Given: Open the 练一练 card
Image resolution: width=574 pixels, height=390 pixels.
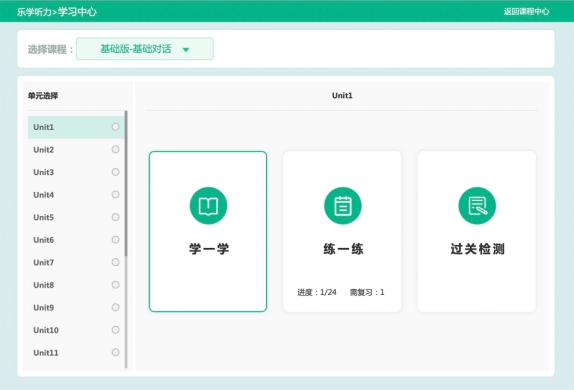Looking at the screenshot, I should coord(342,231).
